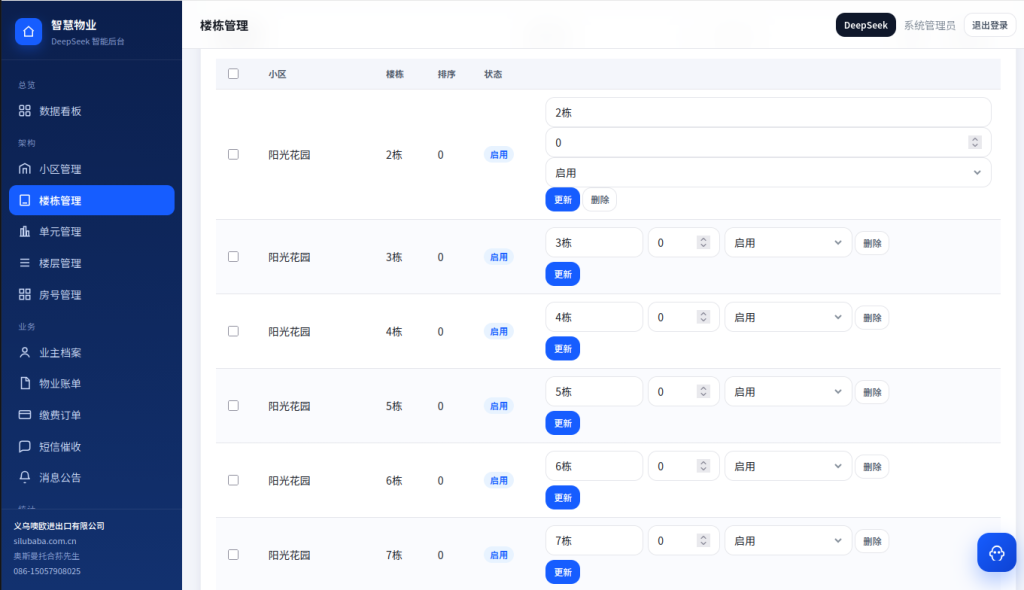
Task: Check the 阳光花园 7栋 row checkbox
Action: [233, 555]
